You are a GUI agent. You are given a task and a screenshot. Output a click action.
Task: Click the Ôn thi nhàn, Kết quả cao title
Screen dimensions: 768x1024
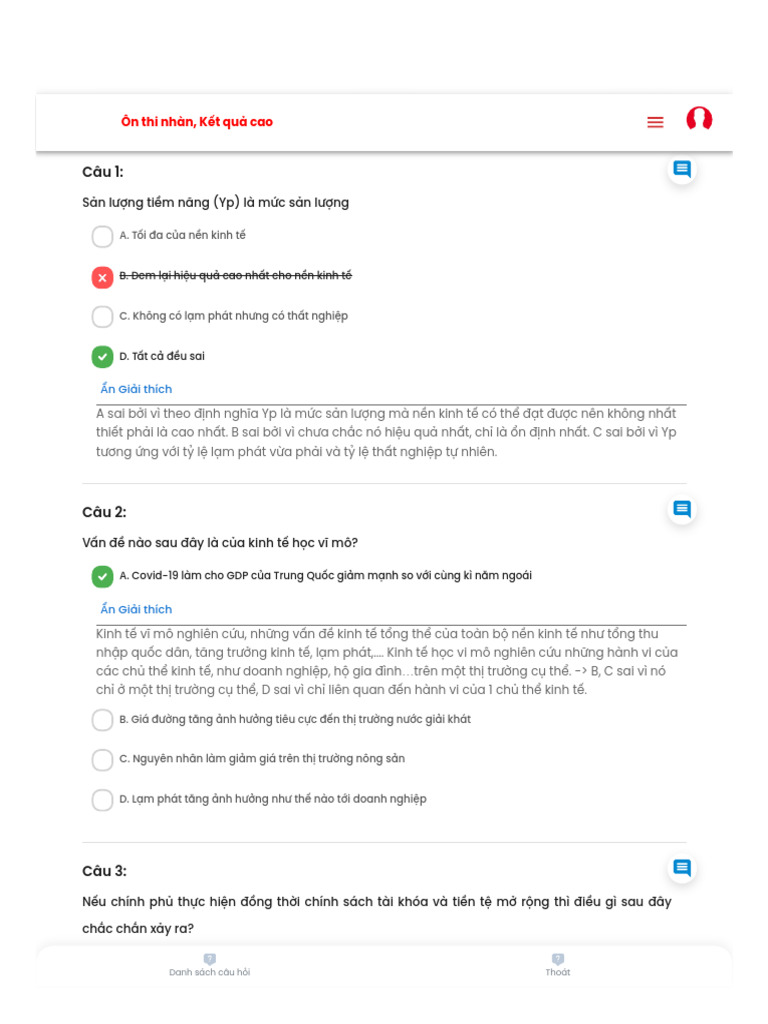pyautogui.click(x=197, y=122)
